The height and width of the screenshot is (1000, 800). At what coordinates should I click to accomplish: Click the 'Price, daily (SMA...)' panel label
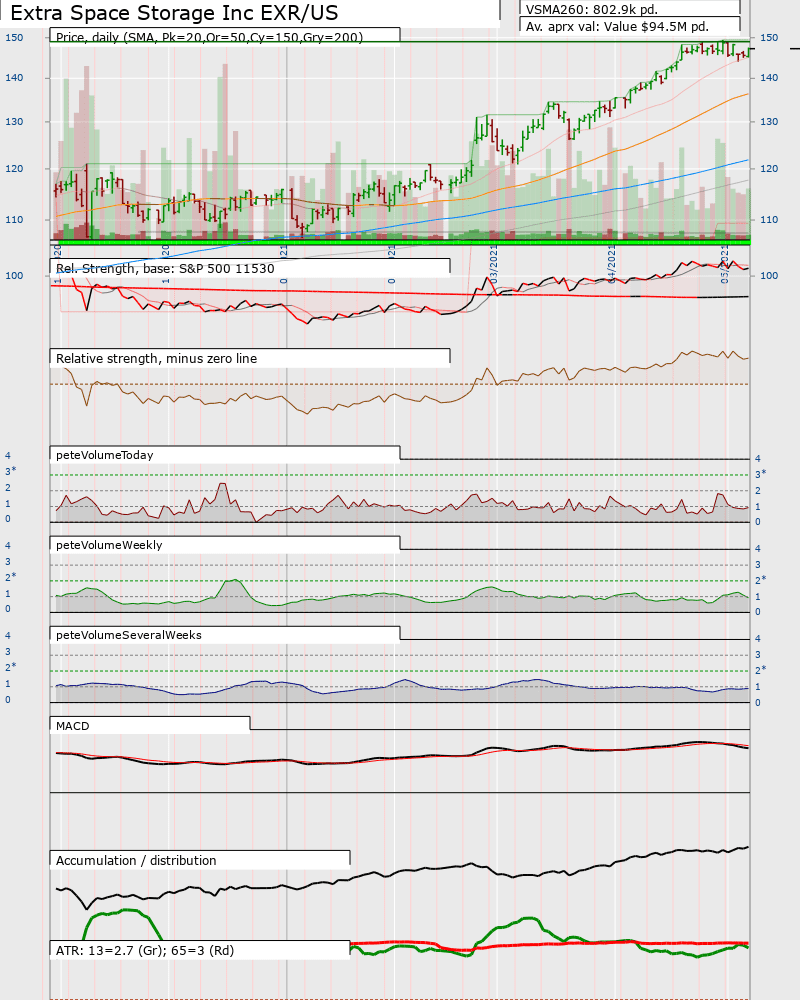tap(209, 37)
